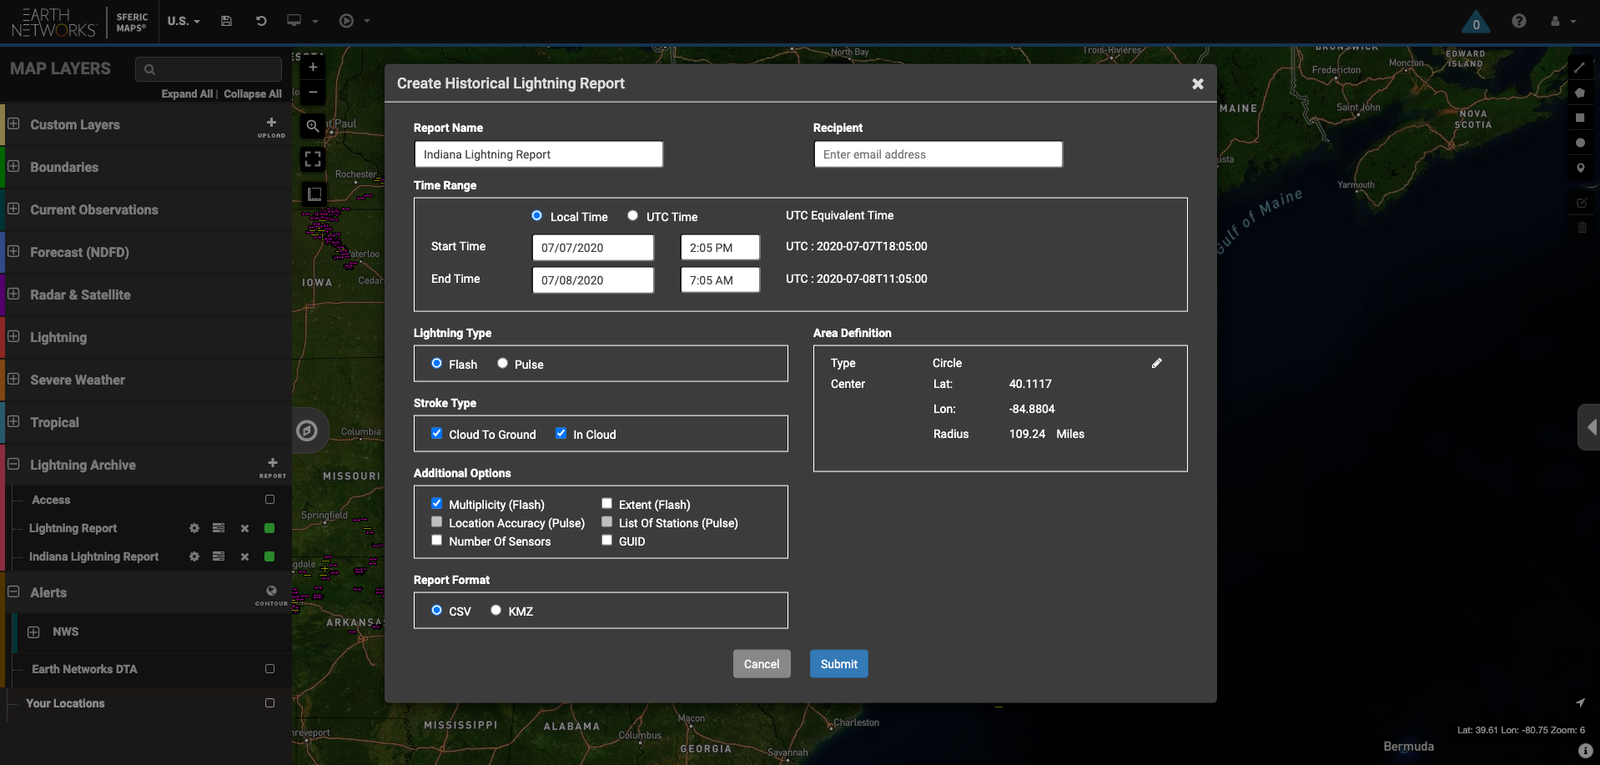Expand the Radar & Satellite group
The image size is (1600, 765).
click(x=14, y=294)
